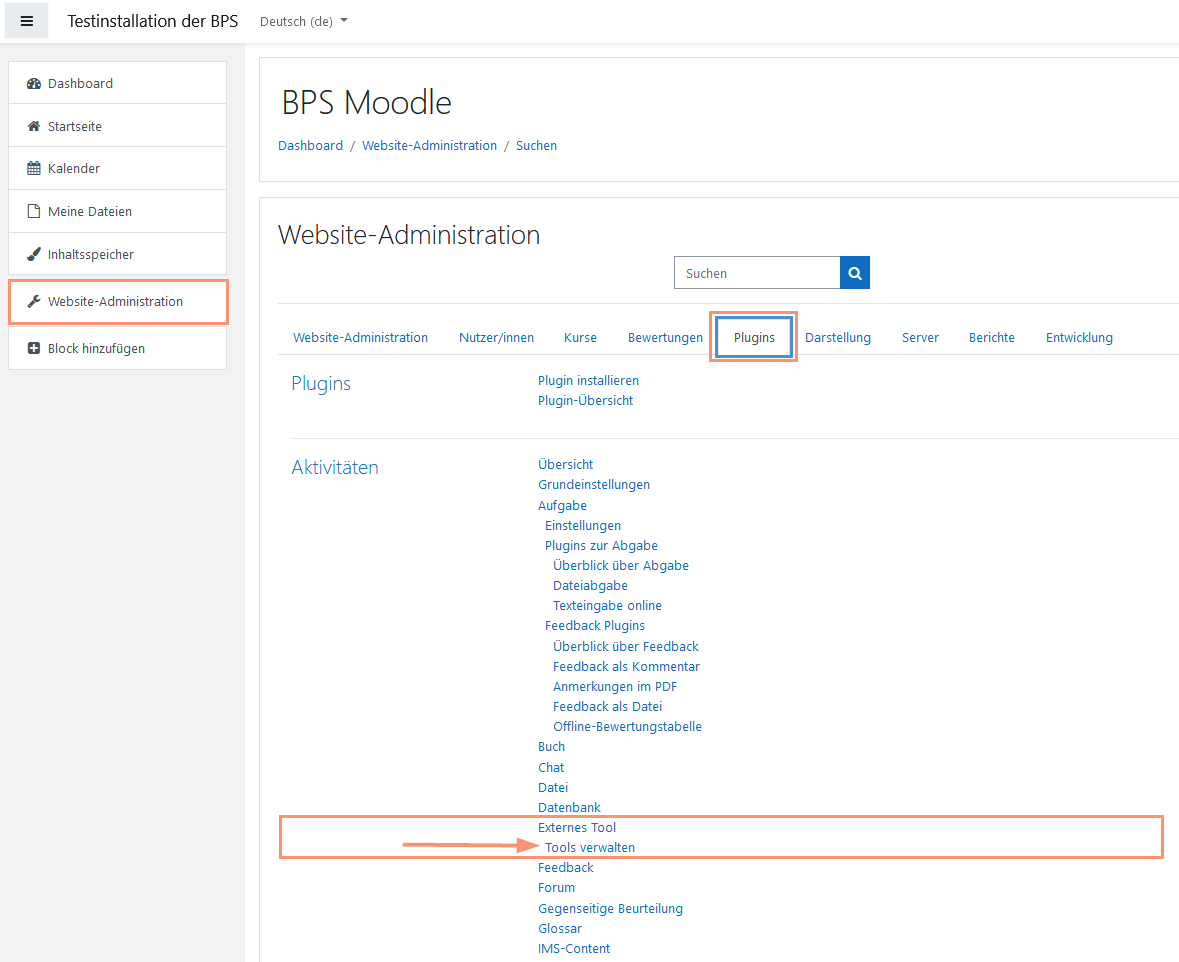Image resolution: width=1179 pixels, height=962 pixels.
Task: Select the Inhaltsspeicher sidebar icon
Action: pos(36,253)
